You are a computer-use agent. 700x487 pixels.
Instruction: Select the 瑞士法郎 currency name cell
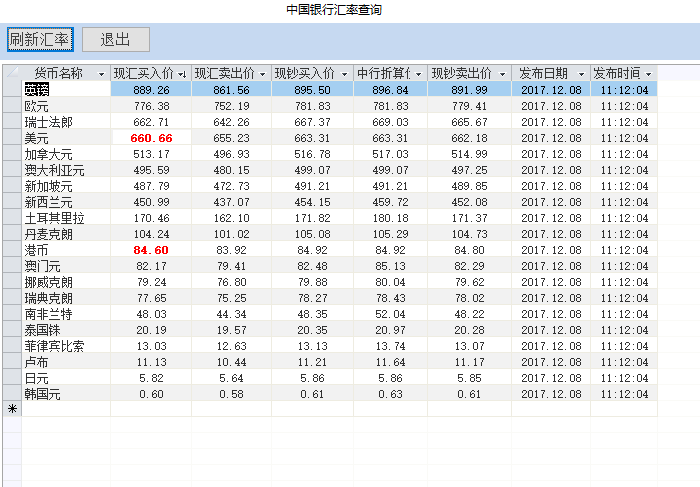click(66, 122)
